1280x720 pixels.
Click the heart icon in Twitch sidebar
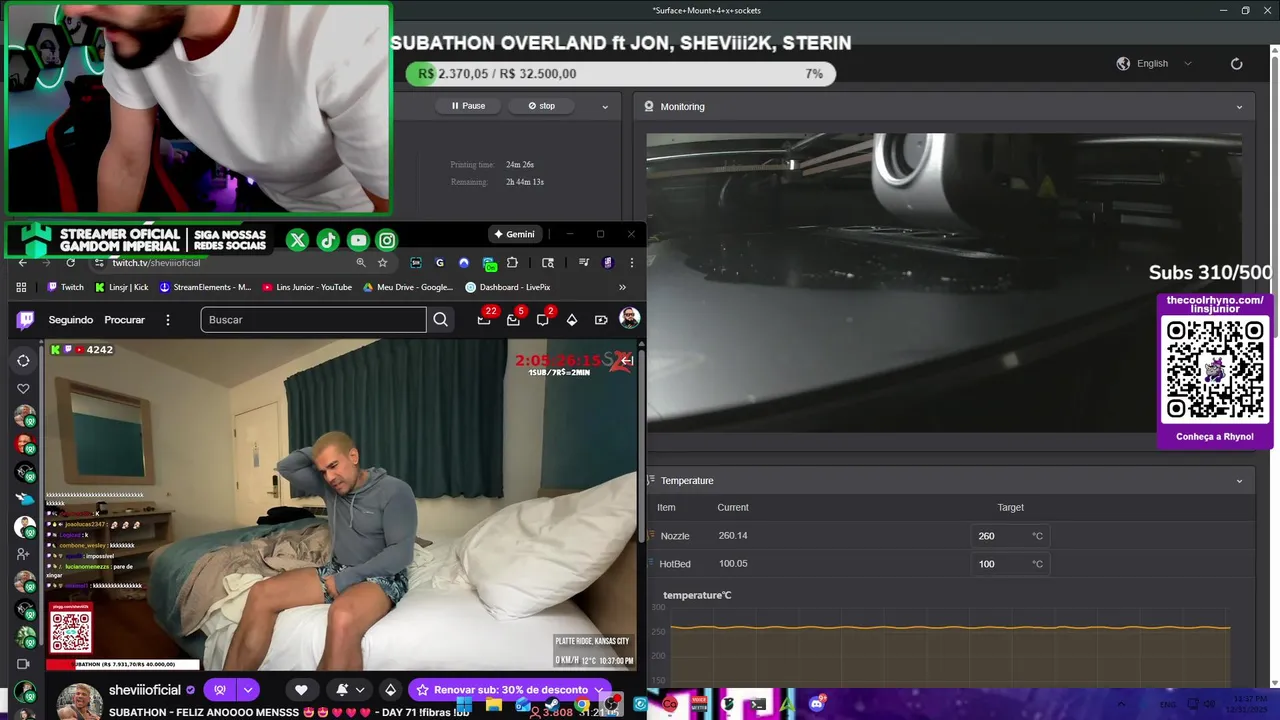(x=23, y=389)
